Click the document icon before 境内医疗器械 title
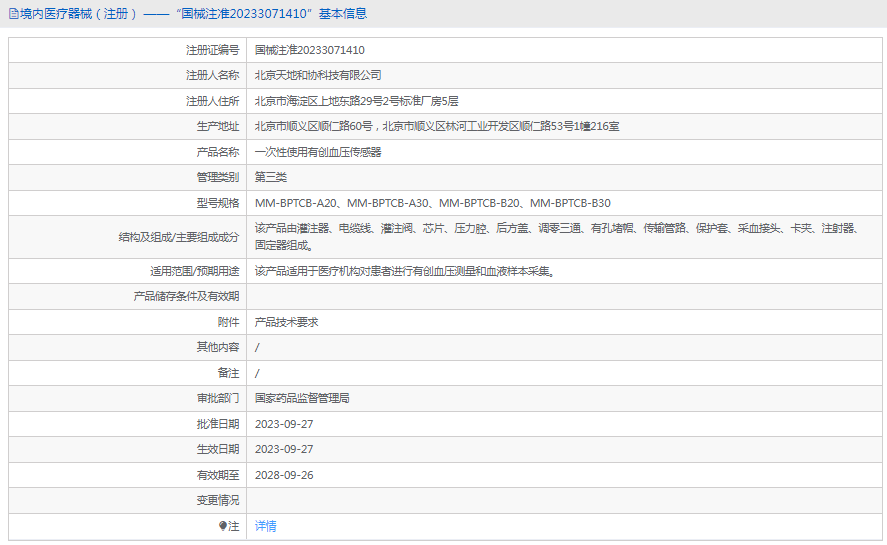The width and height of the screenshot is (887, 545). 14,14
